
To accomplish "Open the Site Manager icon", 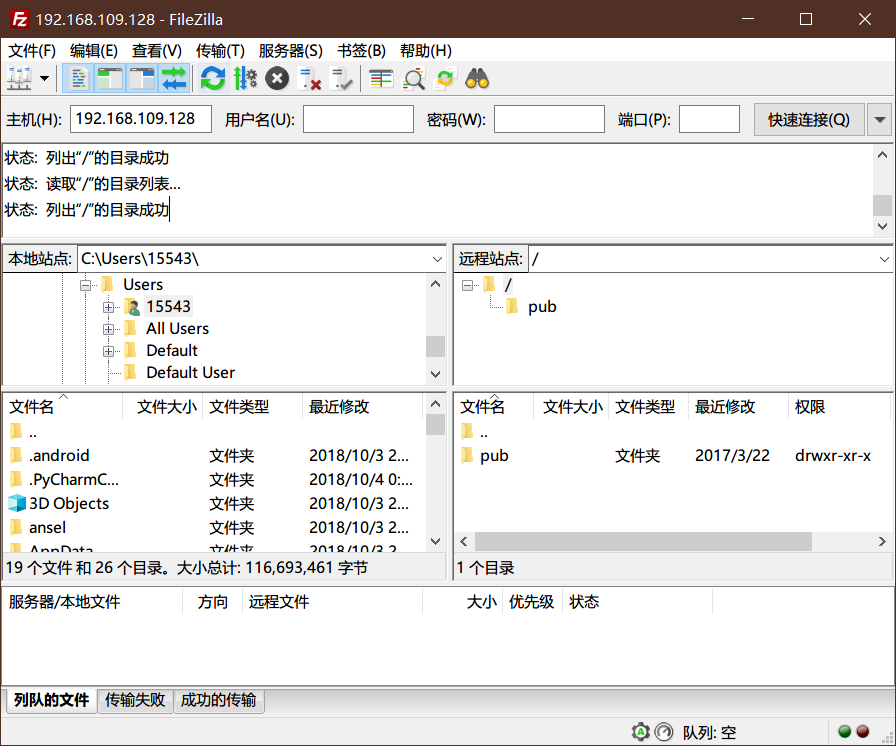I will point(19,79).
